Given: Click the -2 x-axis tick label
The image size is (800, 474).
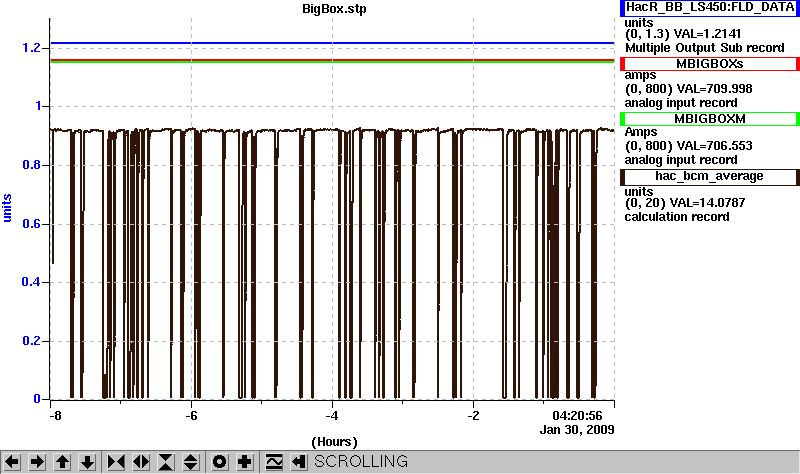Looking at the screenshot, I should click(473, 416).
